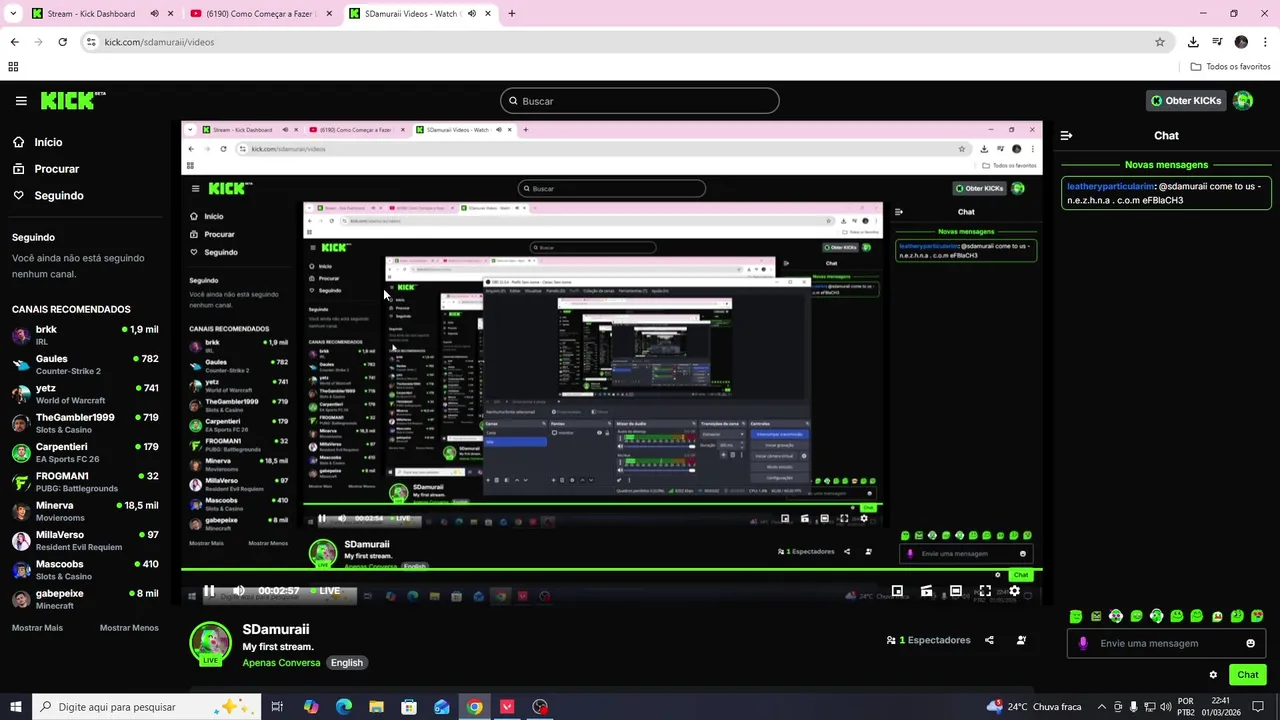Open chat settings gear
The image size is (1280, 720).
coord(1213,675)
